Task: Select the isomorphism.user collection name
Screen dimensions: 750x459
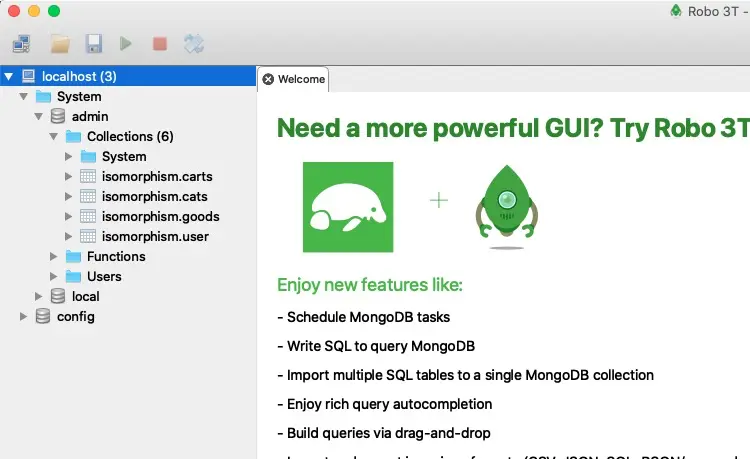Action: coord(155,237)
